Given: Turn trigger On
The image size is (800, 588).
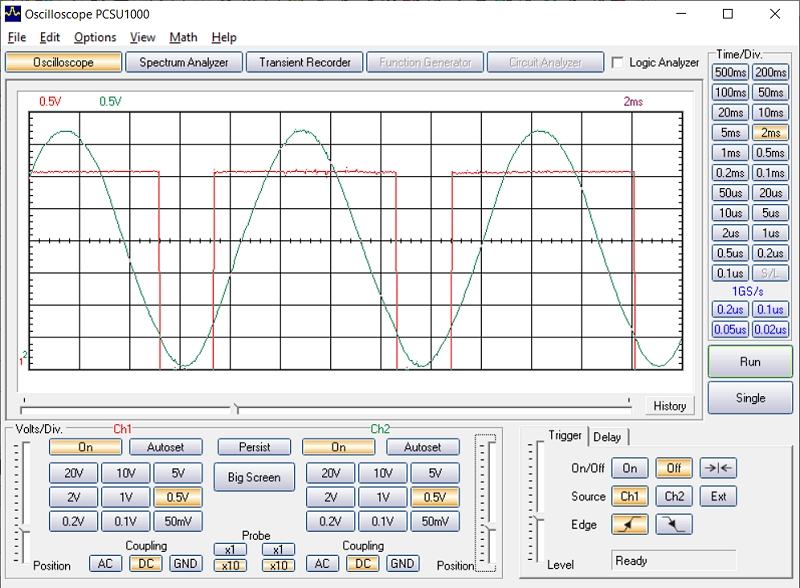Looking at the screenshot, I should (x=629, y=468).
